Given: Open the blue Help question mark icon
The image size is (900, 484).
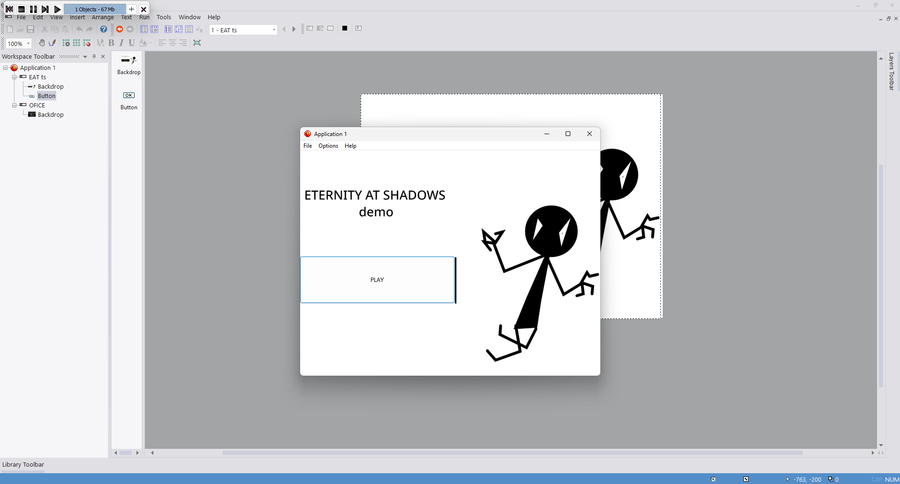Looking at the screenshot, I should (x=103, y=29).
